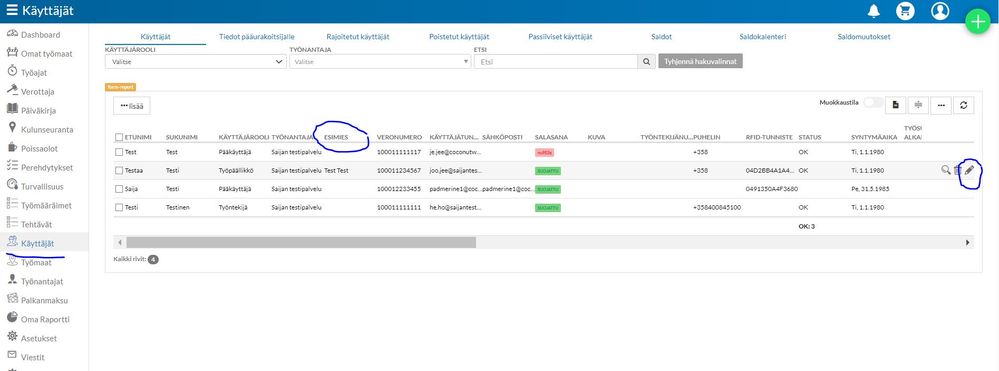
Task: Open Verottaja in the sidebar
Action: point(31,91)
